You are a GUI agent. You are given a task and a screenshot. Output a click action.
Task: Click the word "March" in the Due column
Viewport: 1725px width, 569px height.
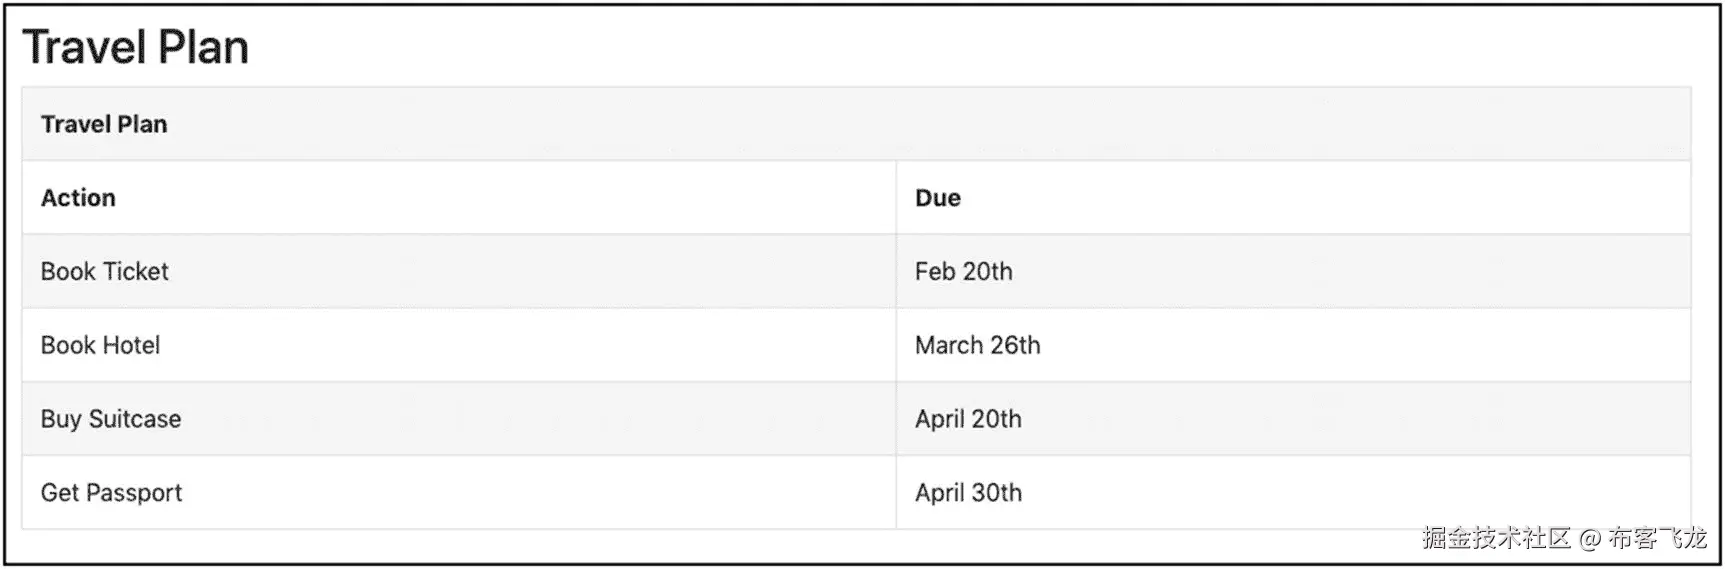pyautogui.click(x=949, y=345)
